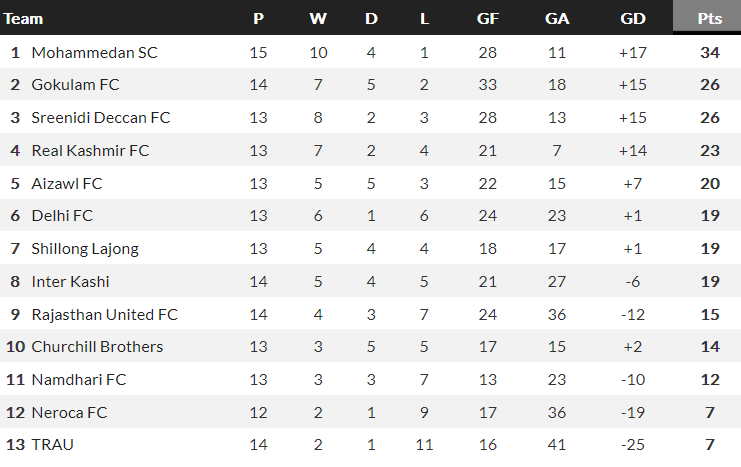This screenshot has height=467, width=741.
Task: Click Shillong Lajong team name
Action: tap(85, 249)
